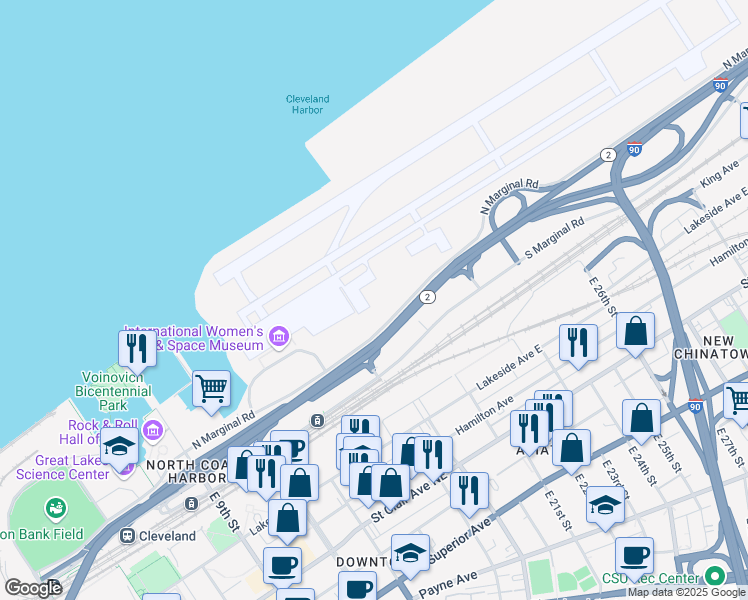Screen dimensions: 748x600
Task: Select the restaurant marker on Superior Ave
Action: tap(469, 492)
